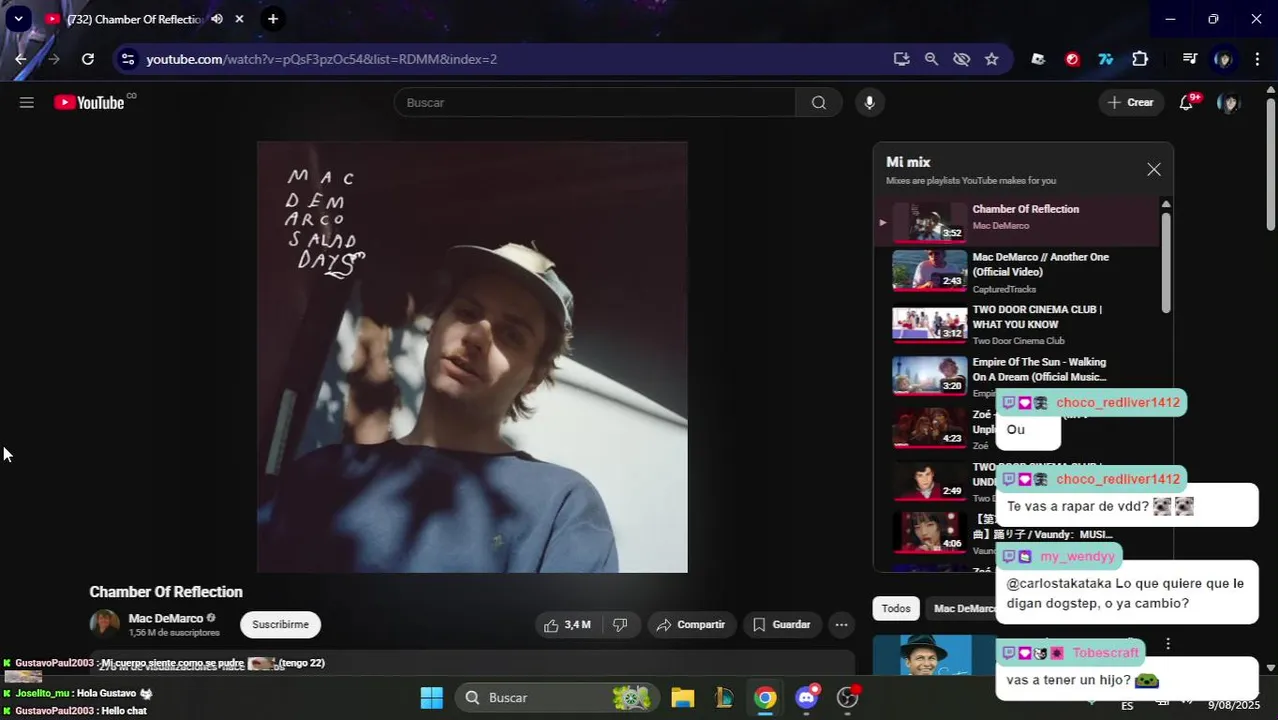Image resolution: width=1278 pixels, height=720 pixels.
Task: Open YouTube notifications bell
Action: point(1186,102)
